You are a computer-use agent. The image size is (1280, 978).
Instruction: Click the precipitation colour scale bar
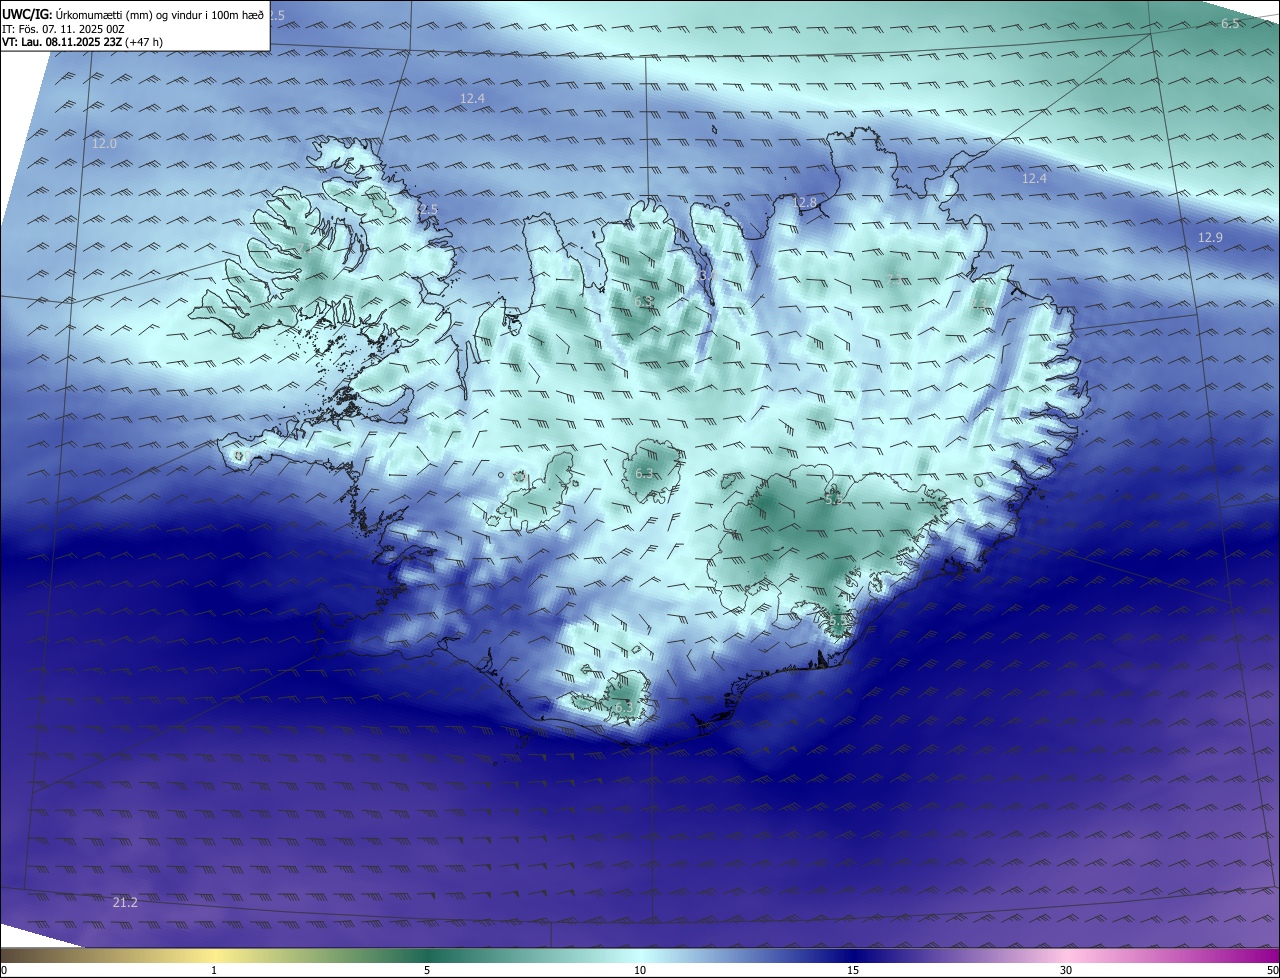coord(640,956)
